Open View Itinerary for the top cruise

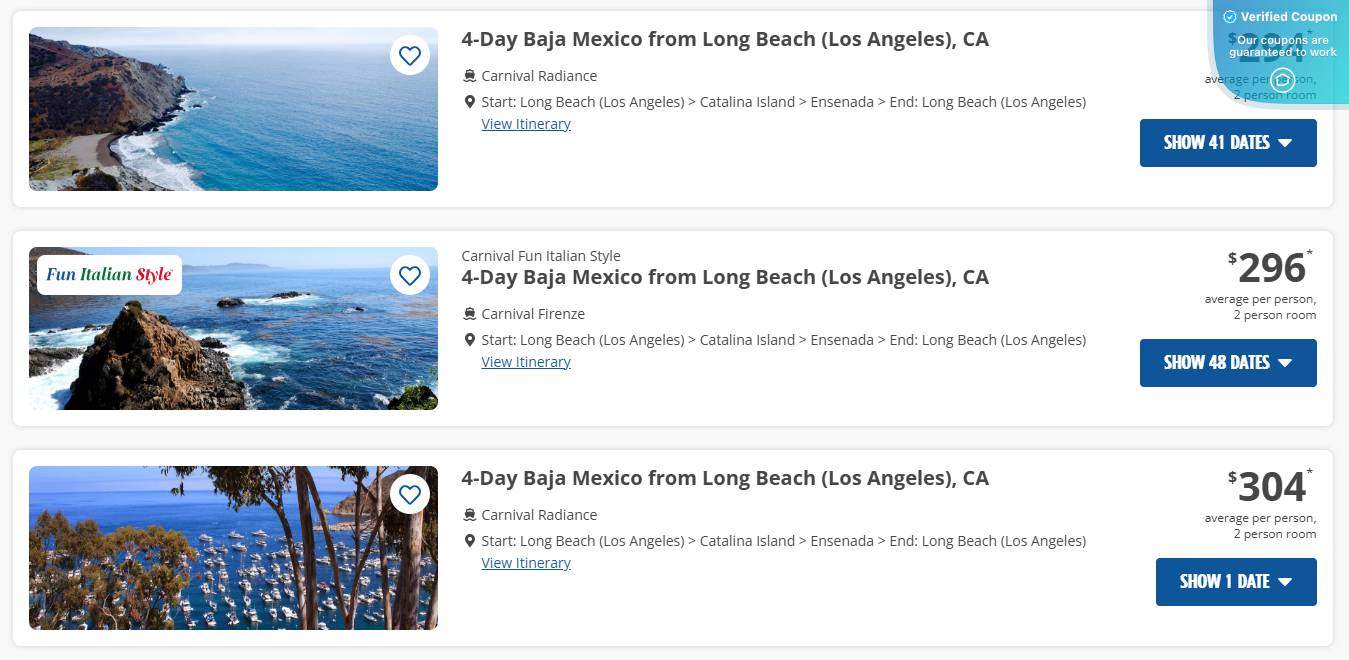pyautogui.click(x=526, y=124)
